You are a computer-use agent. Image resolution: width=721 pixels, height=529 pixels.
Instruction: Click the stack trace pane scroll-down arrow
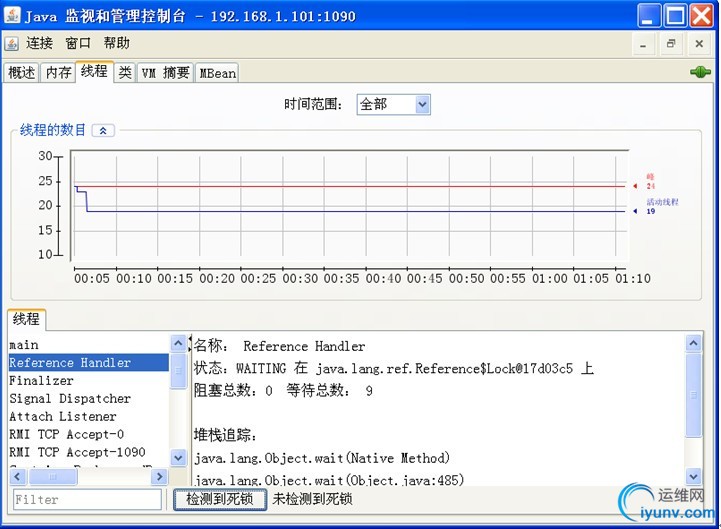(693, 476)
